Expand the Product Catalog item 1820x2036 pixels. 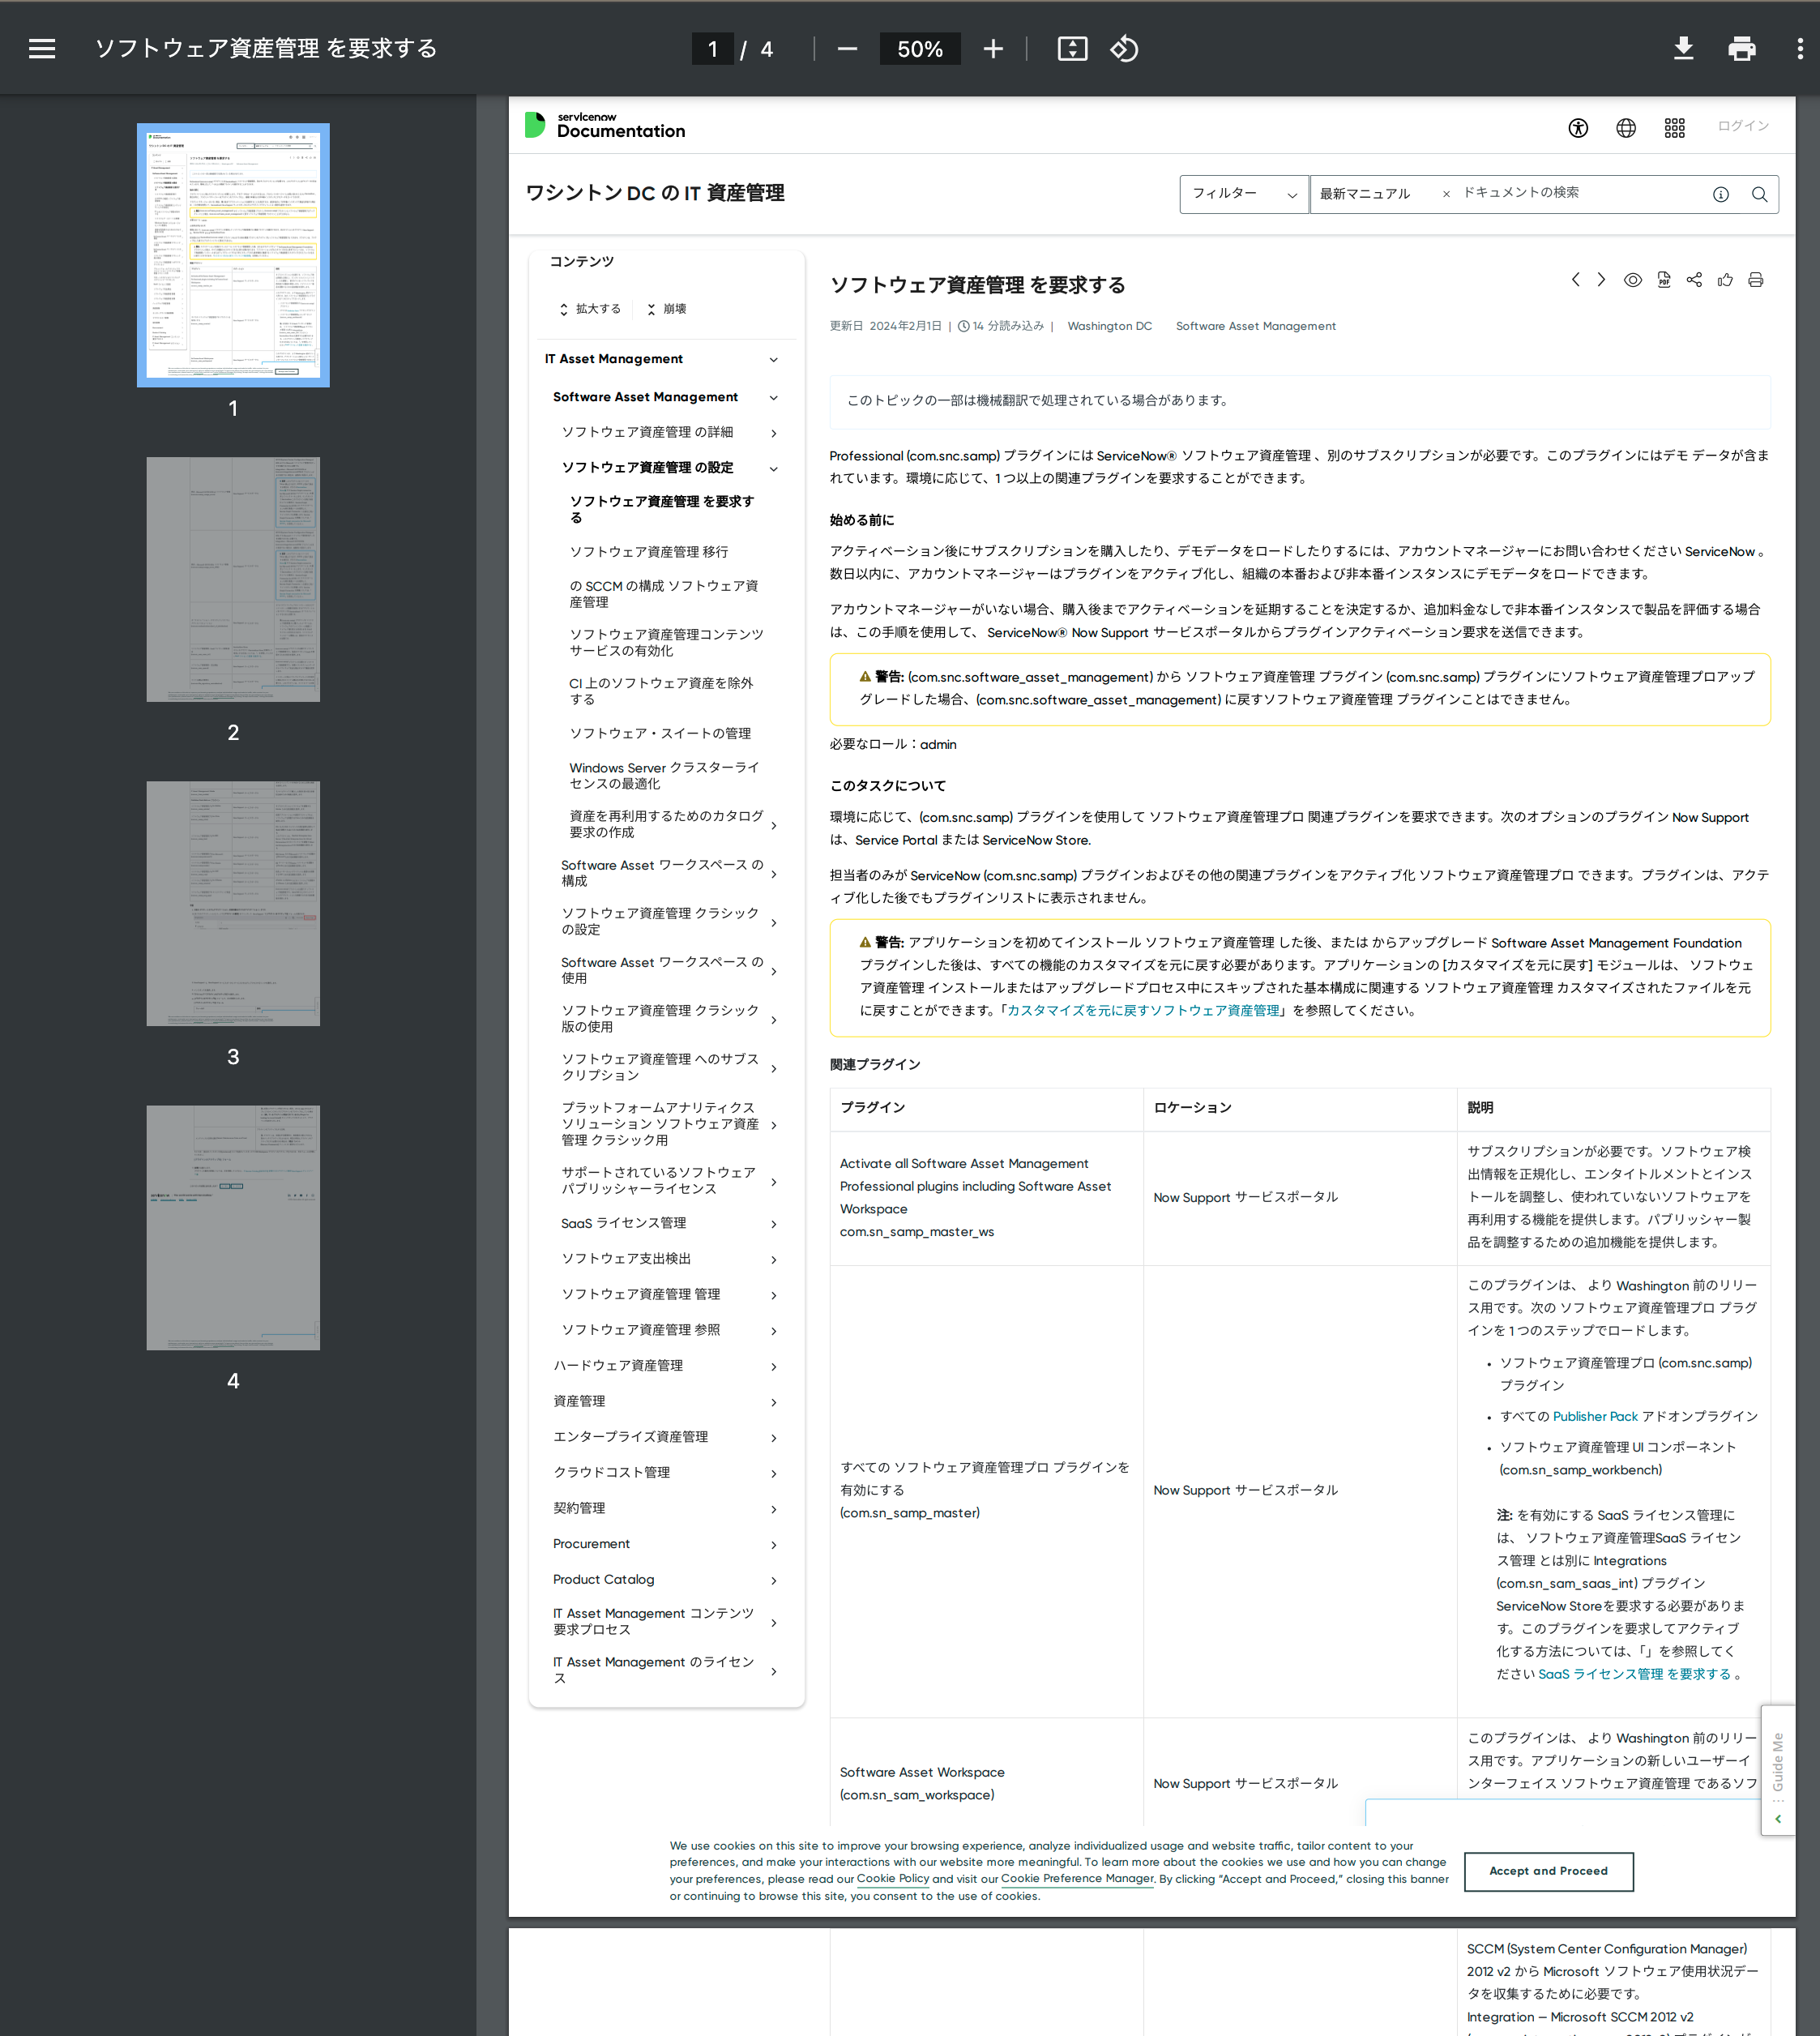[x=773, y=1581]
